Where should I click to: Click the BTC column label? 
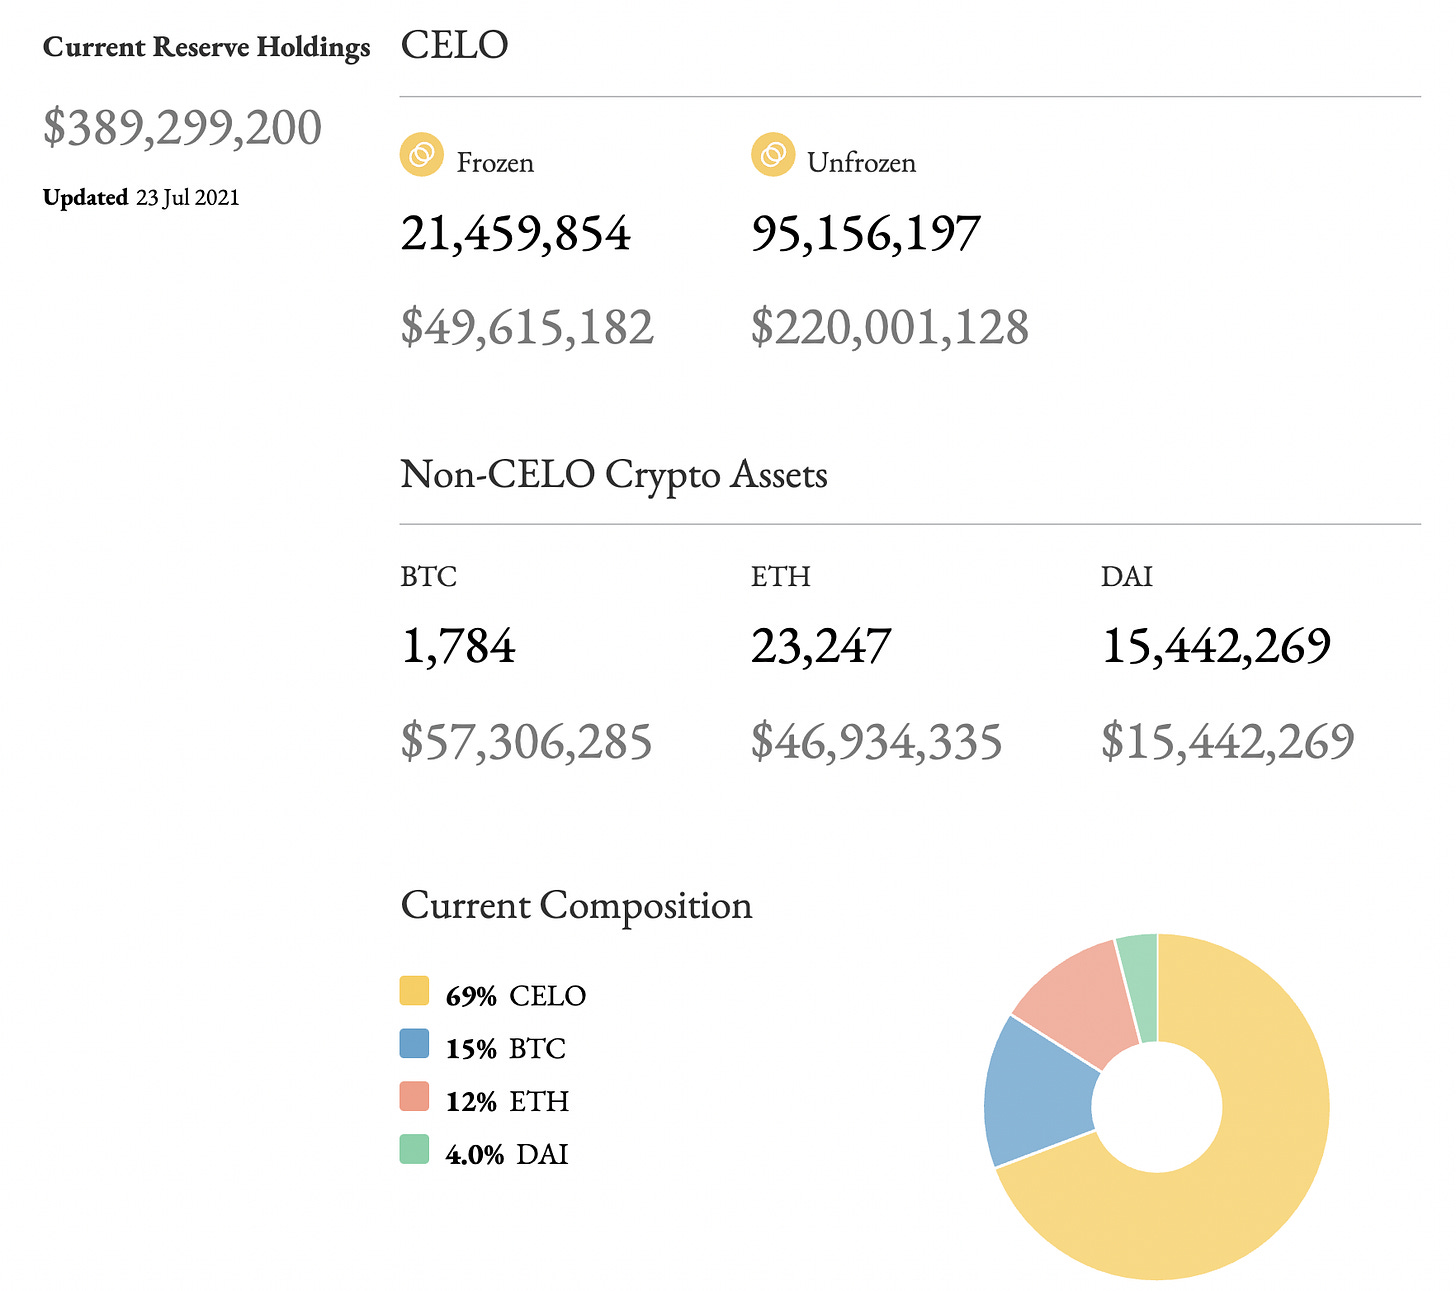click(x=429, y=577)
